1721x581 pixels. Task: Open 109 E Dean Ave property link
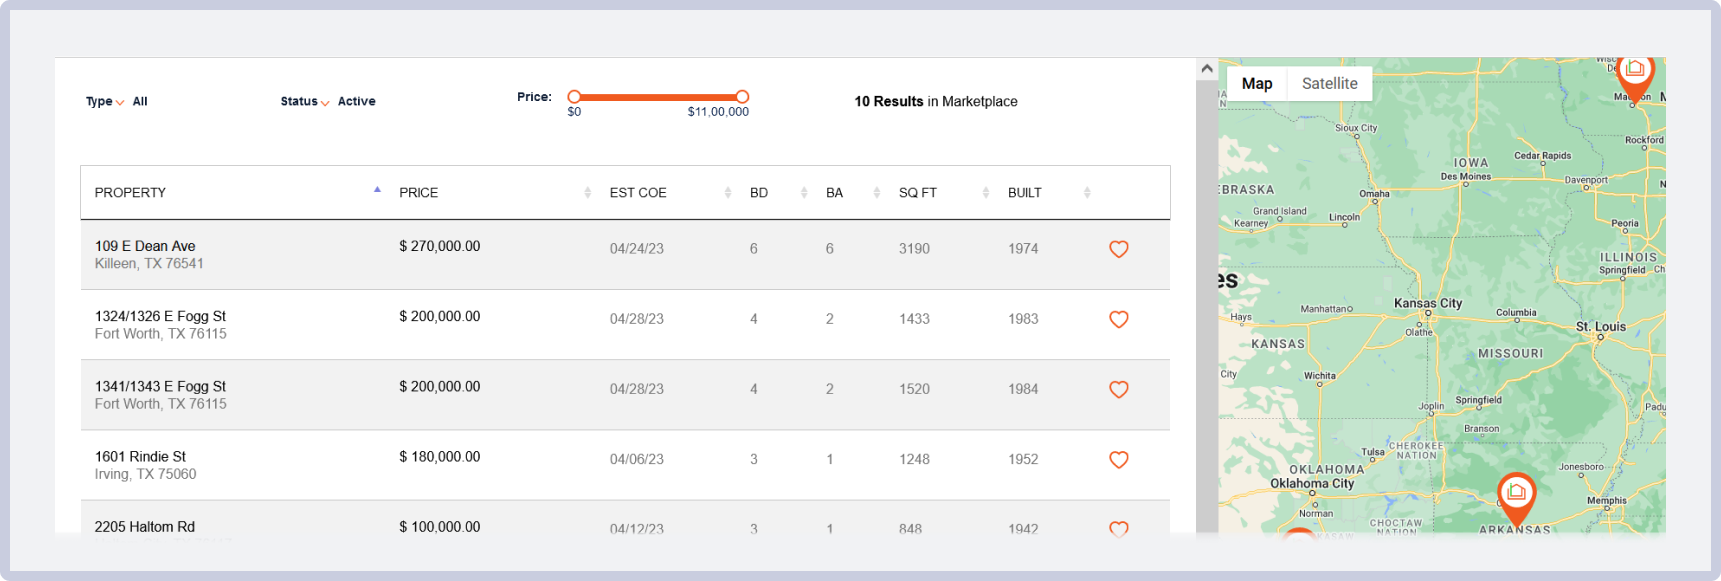click(x=145, y=246)
